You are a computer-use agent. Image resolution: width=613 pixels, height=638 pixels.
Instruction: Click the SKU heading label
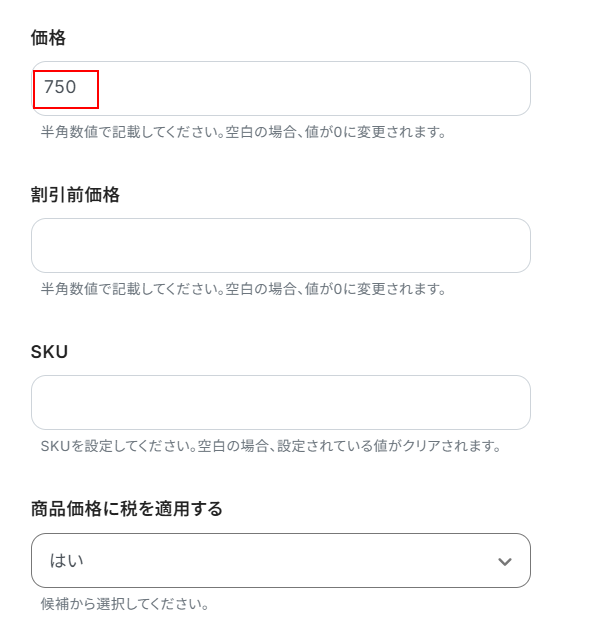49,352
